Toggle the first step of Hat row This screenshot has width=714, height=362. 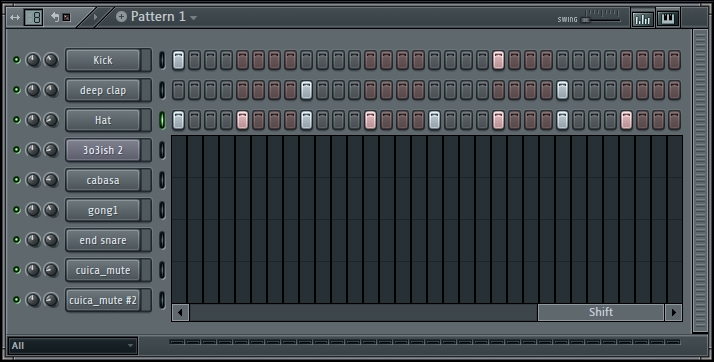[x=178, y=120]
